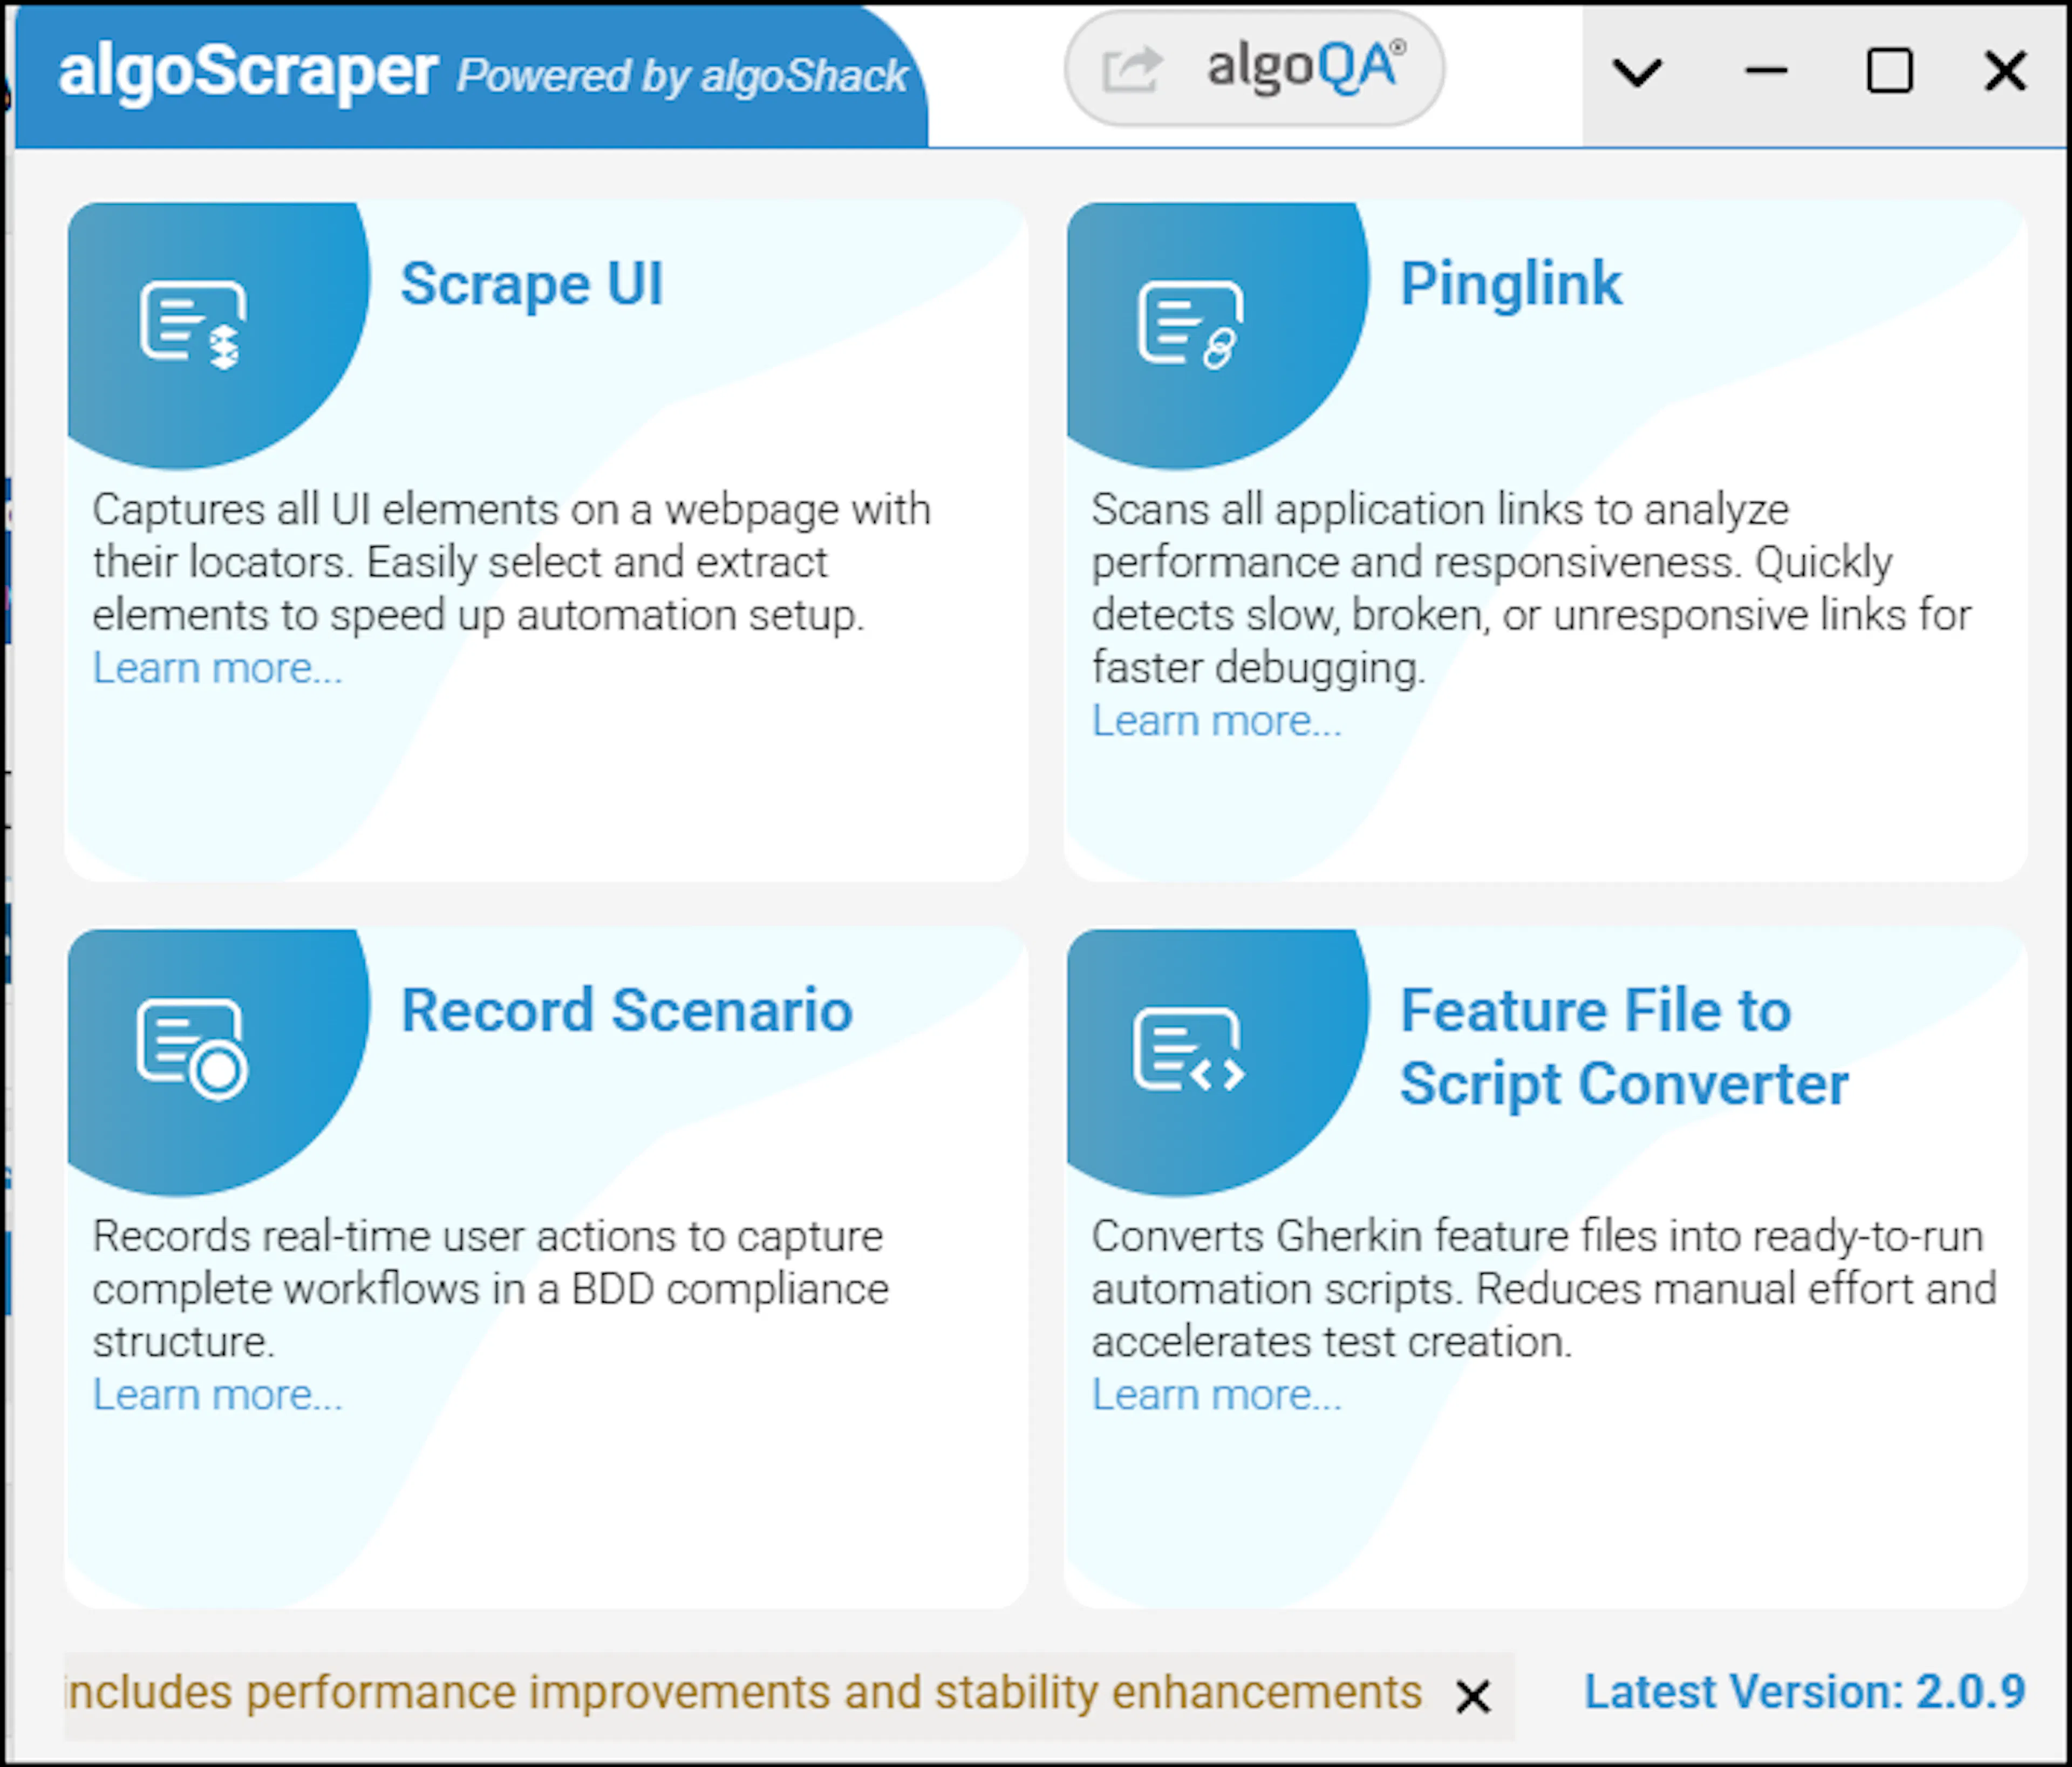Select the Pinglink heading
2072x1767 pixels.
[1510, 285]
